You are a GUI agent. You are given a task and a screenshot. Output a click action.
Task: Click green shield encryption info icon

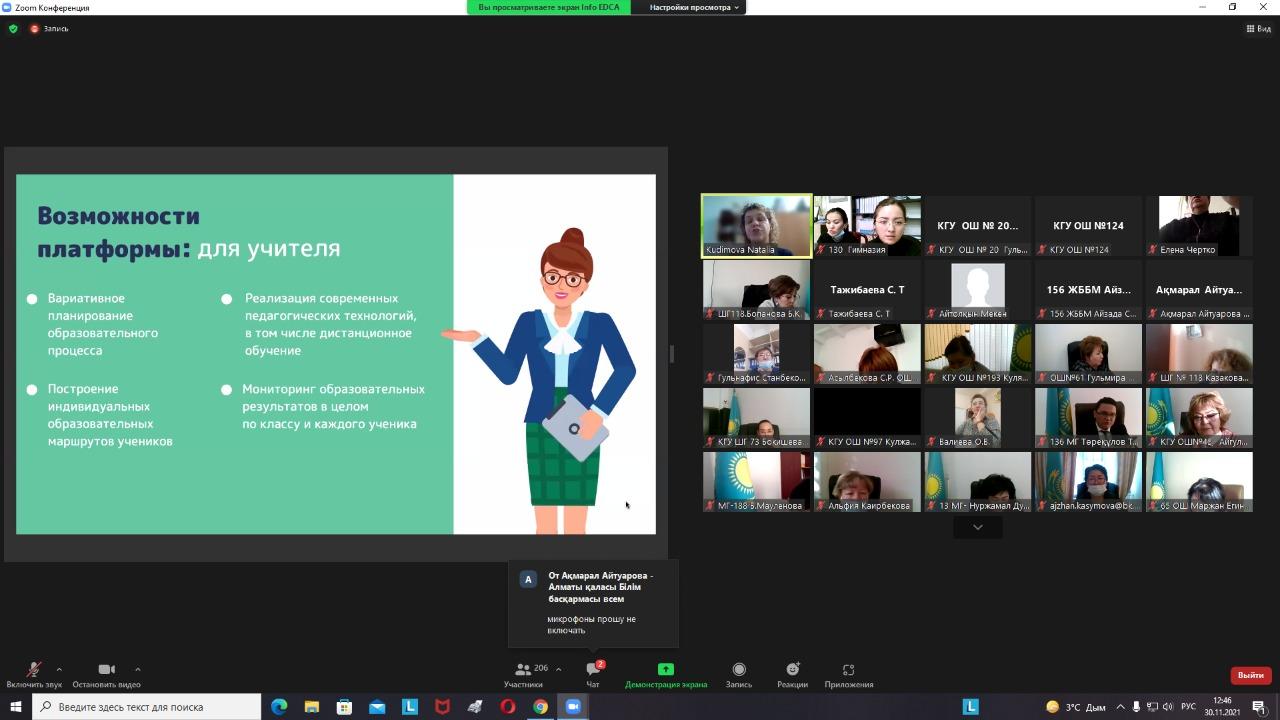(x=13, y=29)
